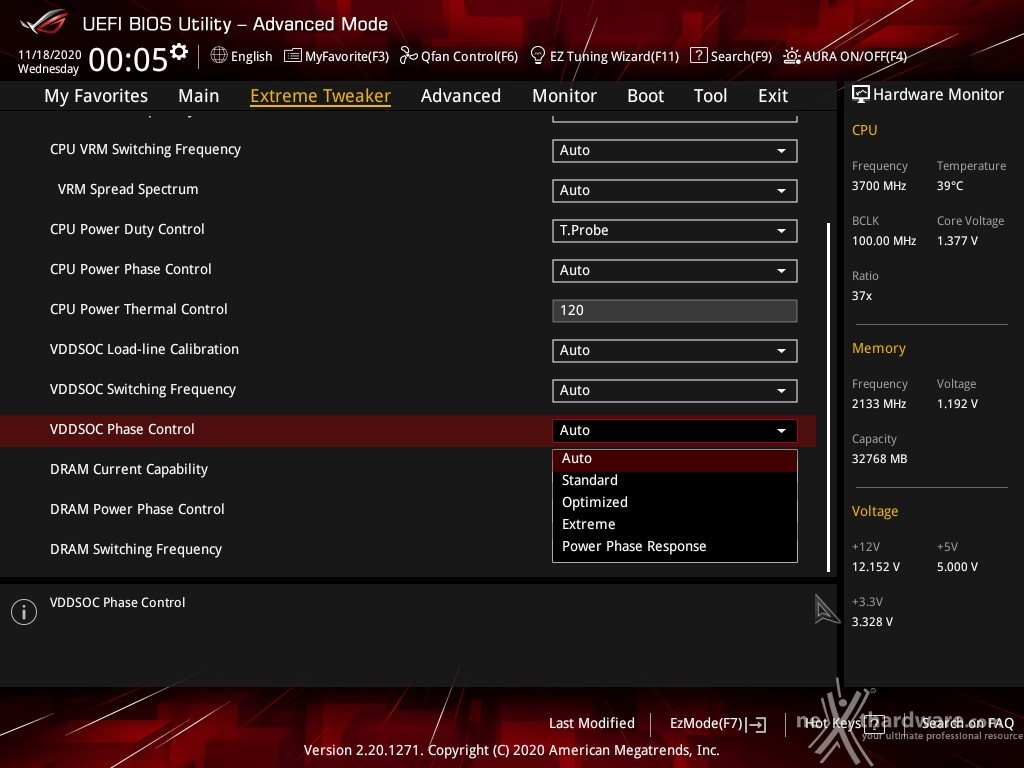Open MyFavorite(F3)

[336, 56]
